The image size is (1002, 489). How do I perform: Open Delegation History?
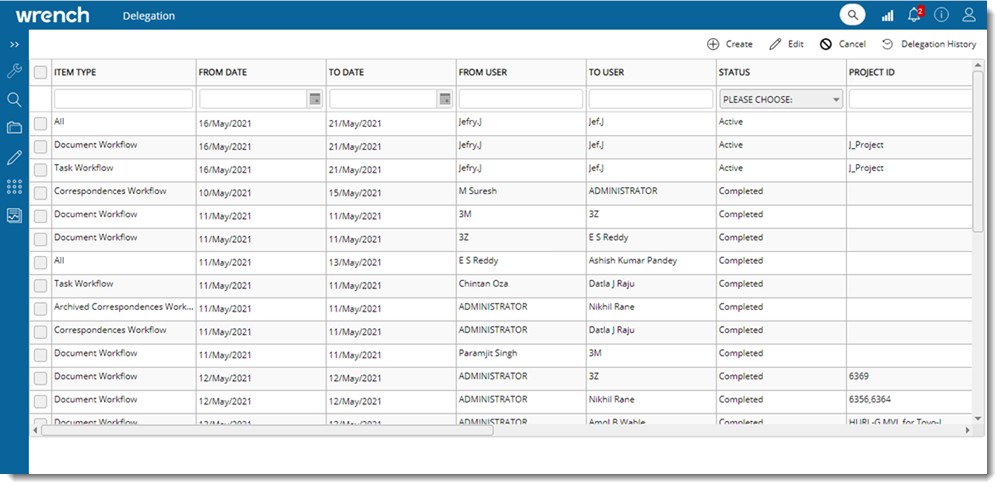coord(929,44)
